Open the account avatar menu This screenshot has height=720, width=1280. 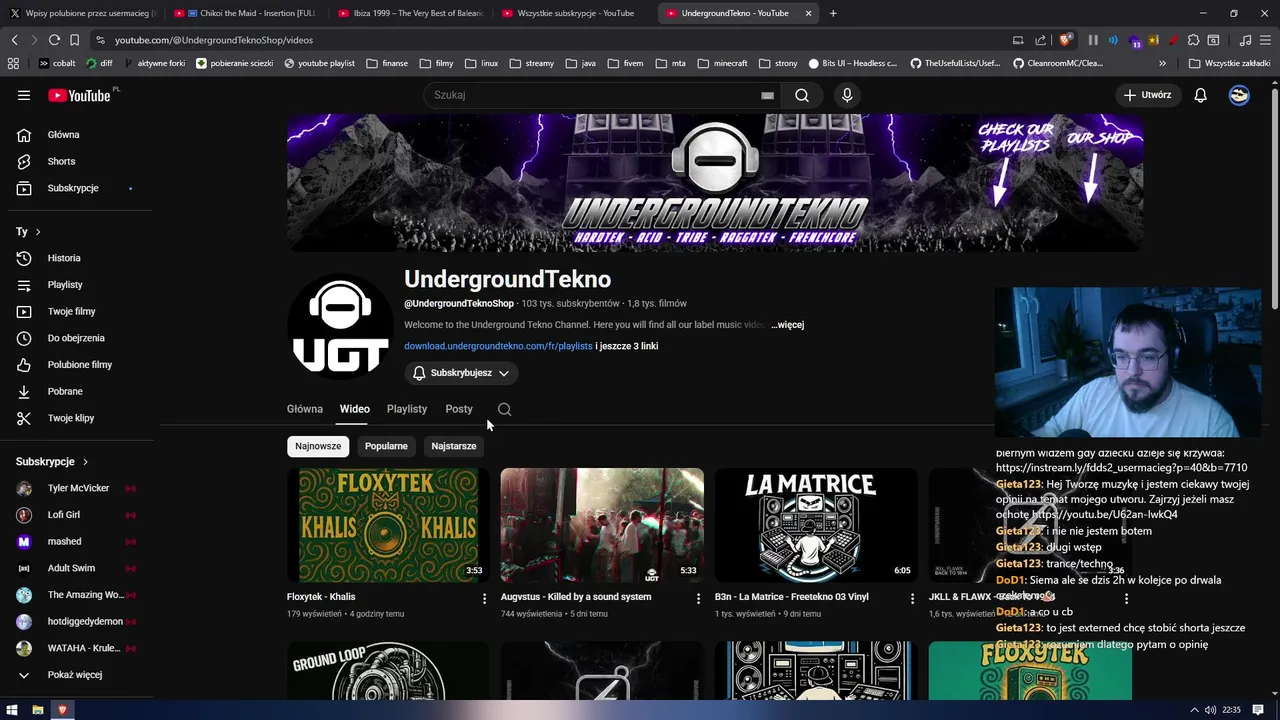1239,95
